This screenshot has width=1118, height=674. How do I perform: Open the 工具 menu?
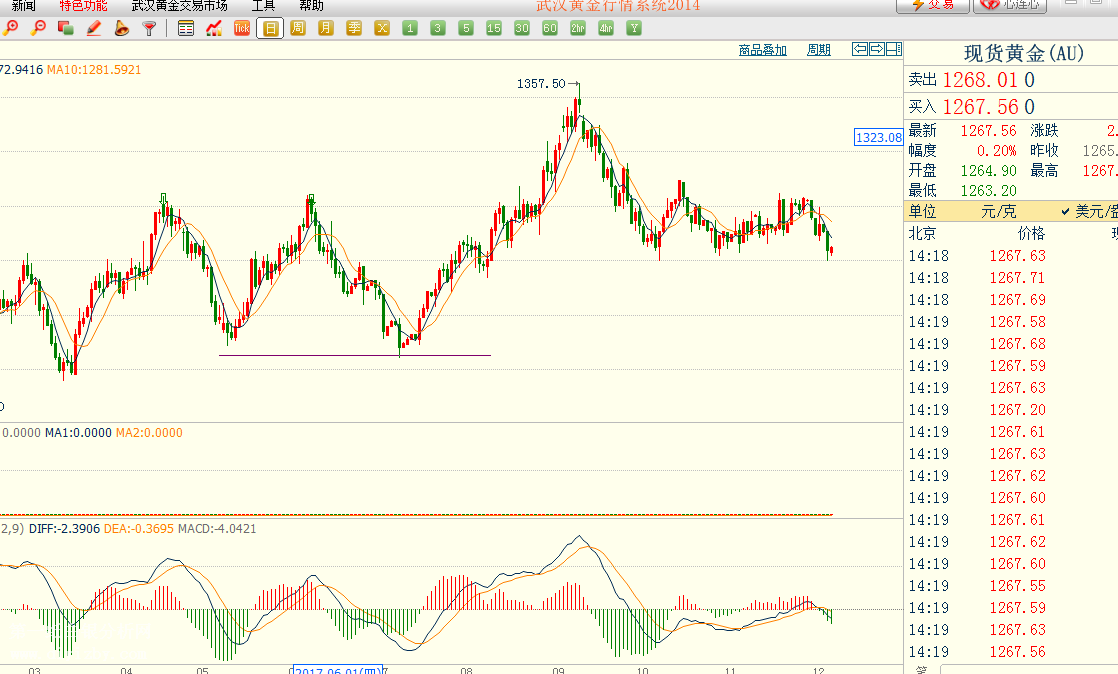coord(262,6)
